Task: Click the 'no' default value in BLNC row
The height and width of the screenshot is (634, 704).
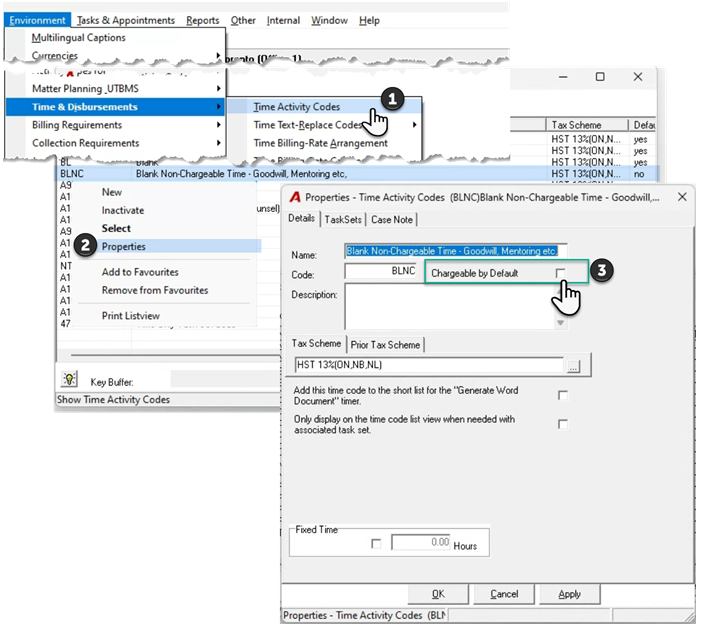Action: point(639,174)
